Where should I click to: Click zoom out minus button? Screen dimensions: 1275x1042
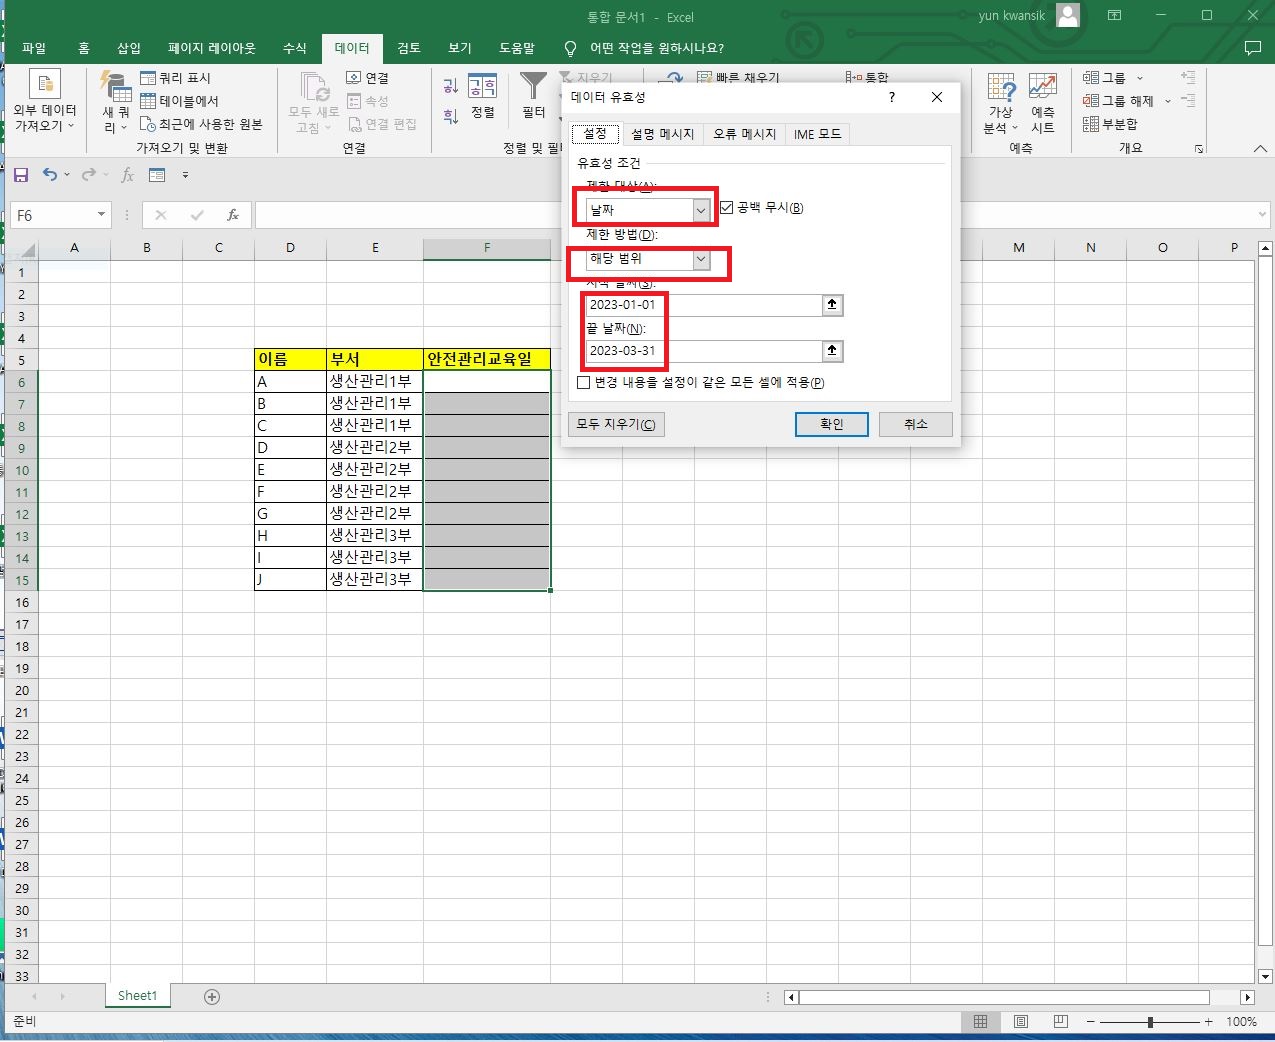[1091, 1022]
